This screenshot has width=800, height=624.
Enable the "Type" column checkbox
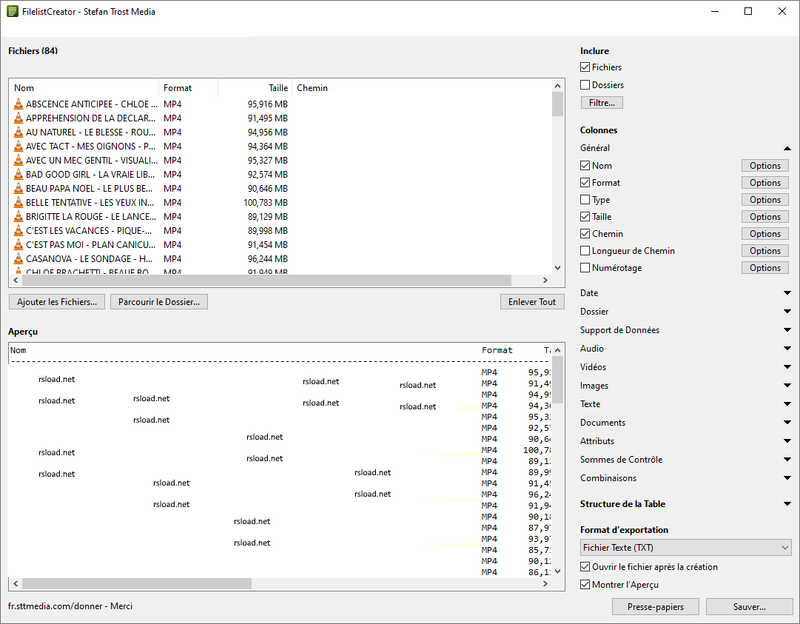coord(585,199)
